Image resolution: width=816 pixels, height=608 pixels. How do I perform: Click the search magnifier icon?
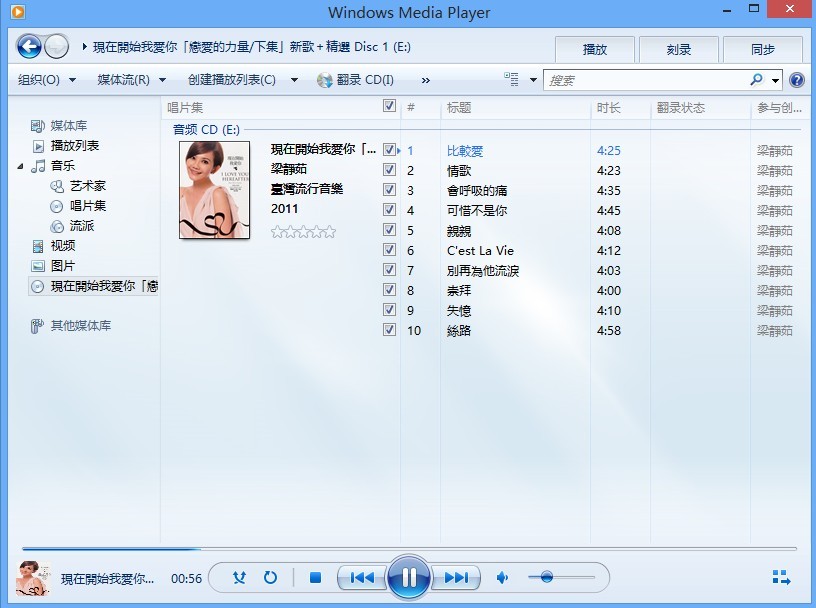[x=756, y=80]
